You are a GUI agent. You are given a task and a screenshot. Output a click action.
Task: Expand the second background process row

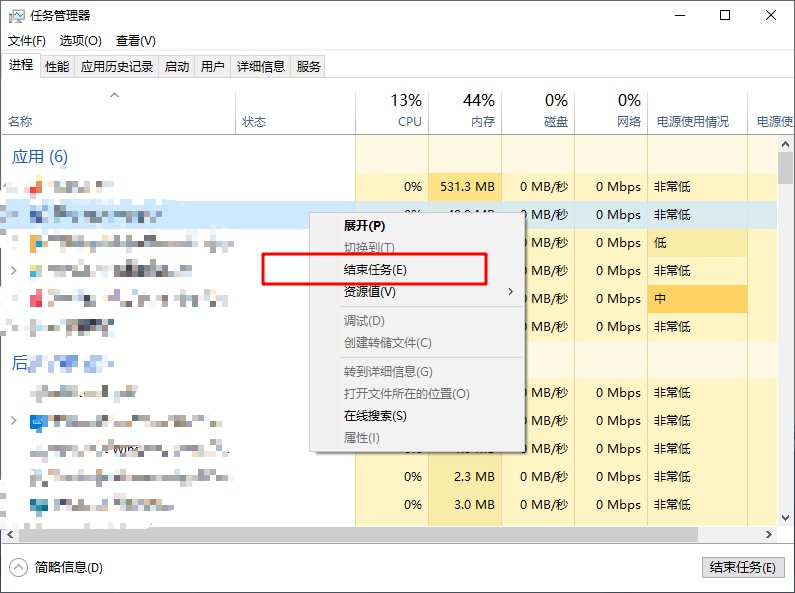pyautogui.click(x=13, y=421)
